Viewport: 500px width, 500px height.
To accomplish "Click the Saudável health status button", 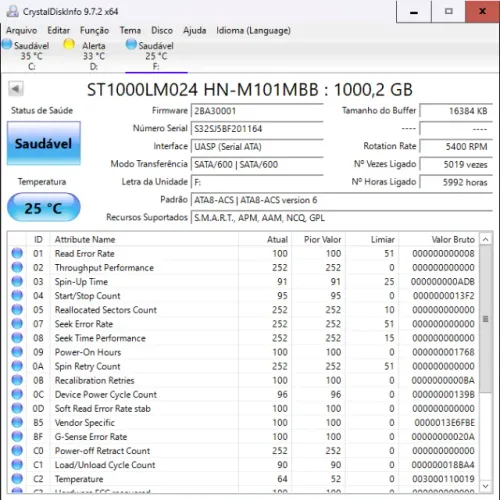I will click(x=44, y=143).
